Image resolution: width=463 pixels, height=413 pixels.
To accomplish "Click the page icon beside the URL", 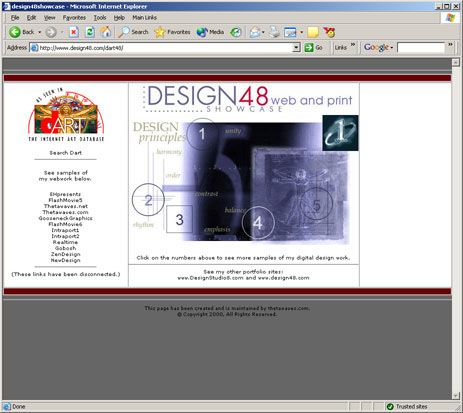I will tap(34, 48).
